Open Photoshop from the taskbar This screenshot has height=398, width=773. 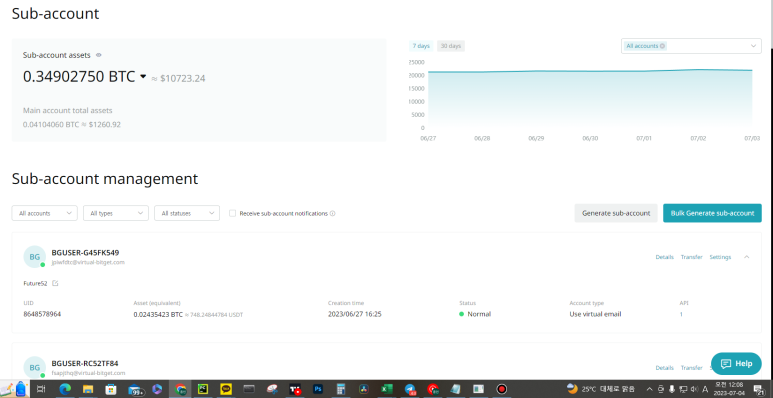point(318,389)
